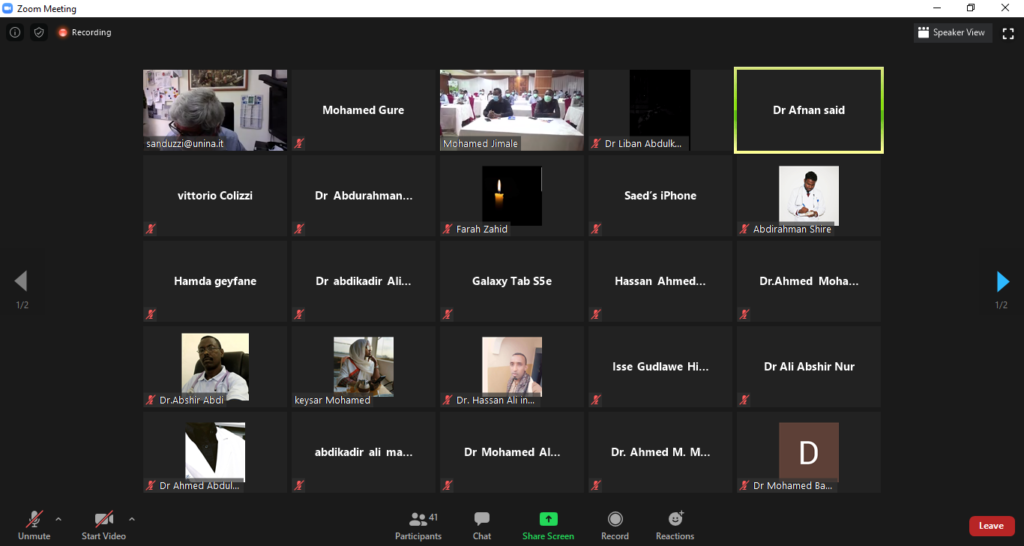Open the Participants panel
Image resolution: width=1024 pixels, height=546 pixels.
tap(418, 525)
